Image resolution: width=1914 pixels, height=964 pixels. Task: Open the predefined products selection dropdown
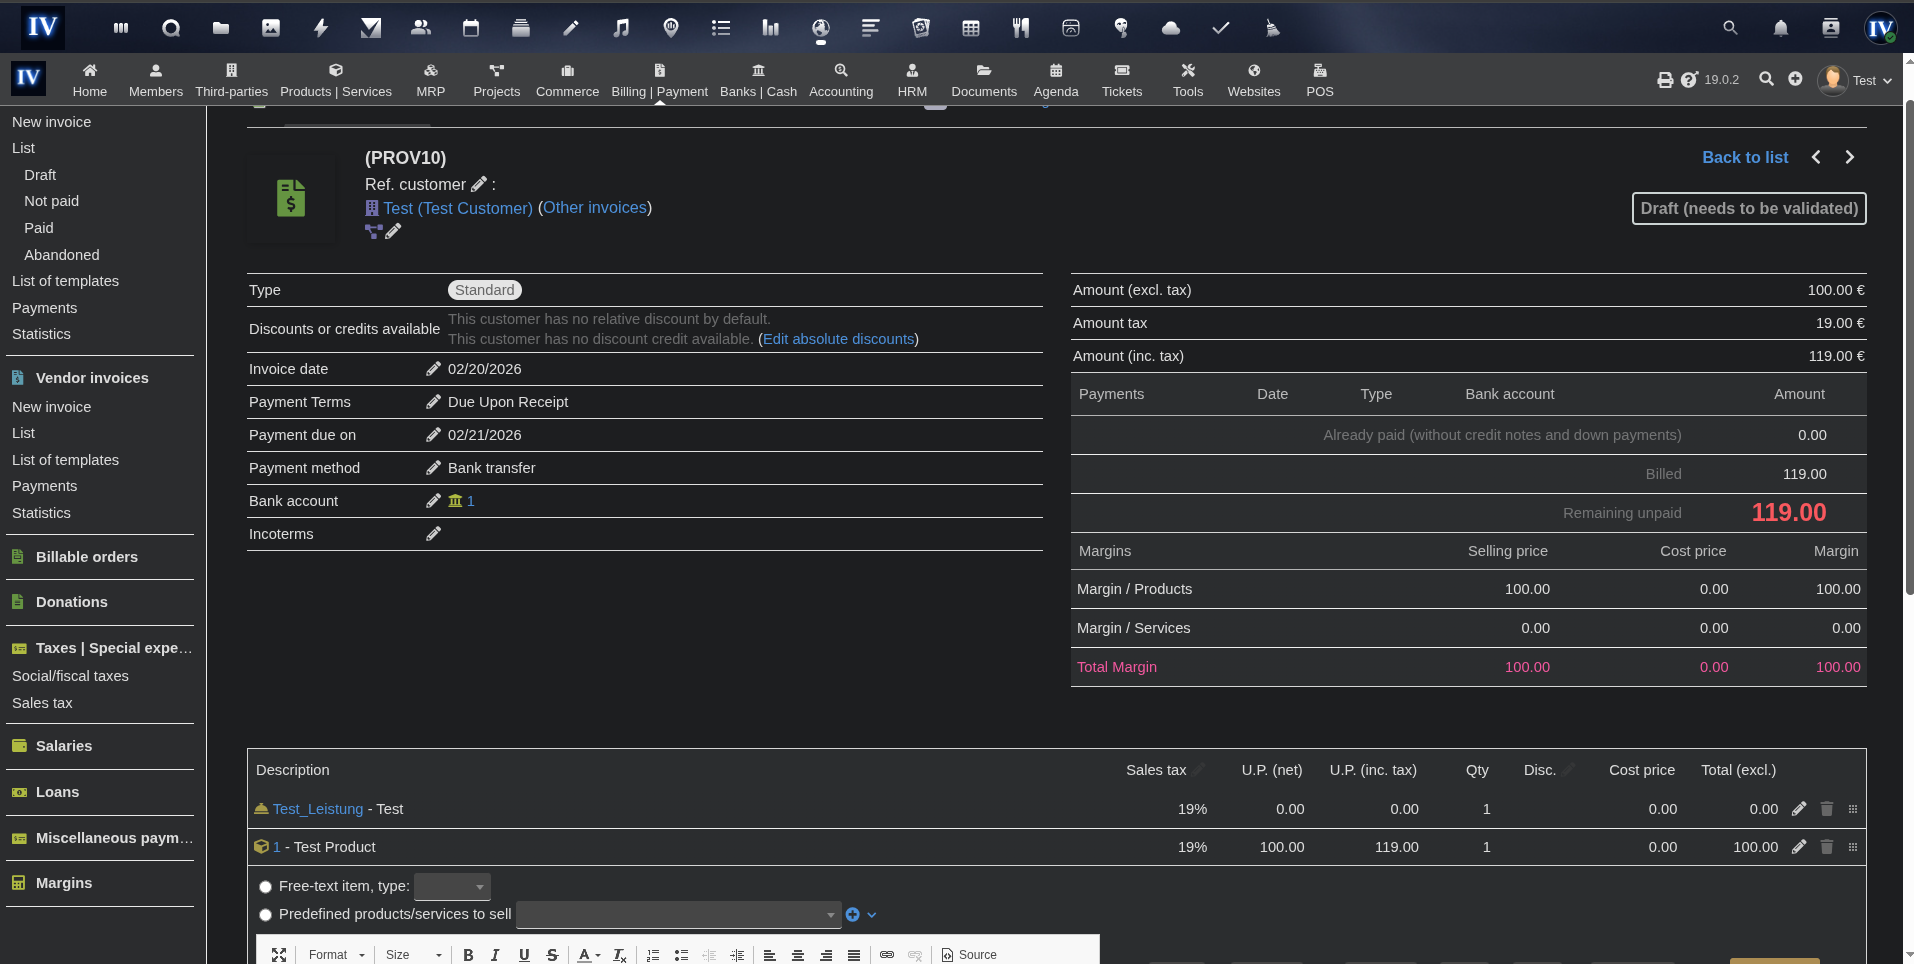[677, 914]
